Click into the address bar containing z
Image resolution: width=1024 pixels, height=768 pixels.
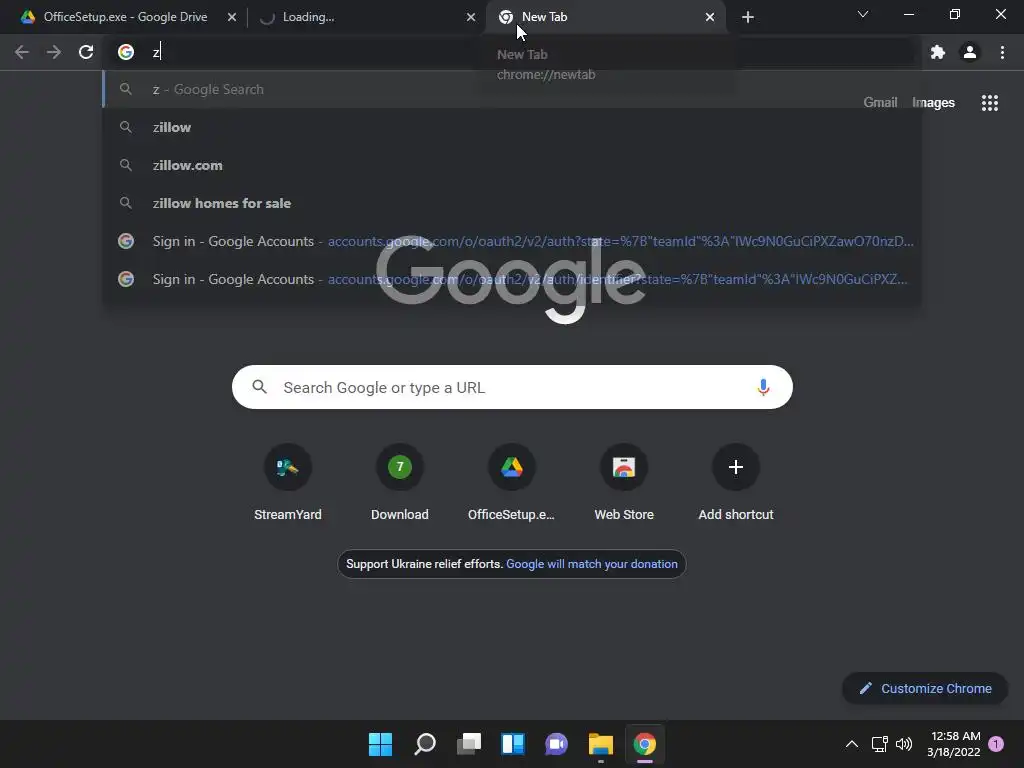tap(512, 52)
